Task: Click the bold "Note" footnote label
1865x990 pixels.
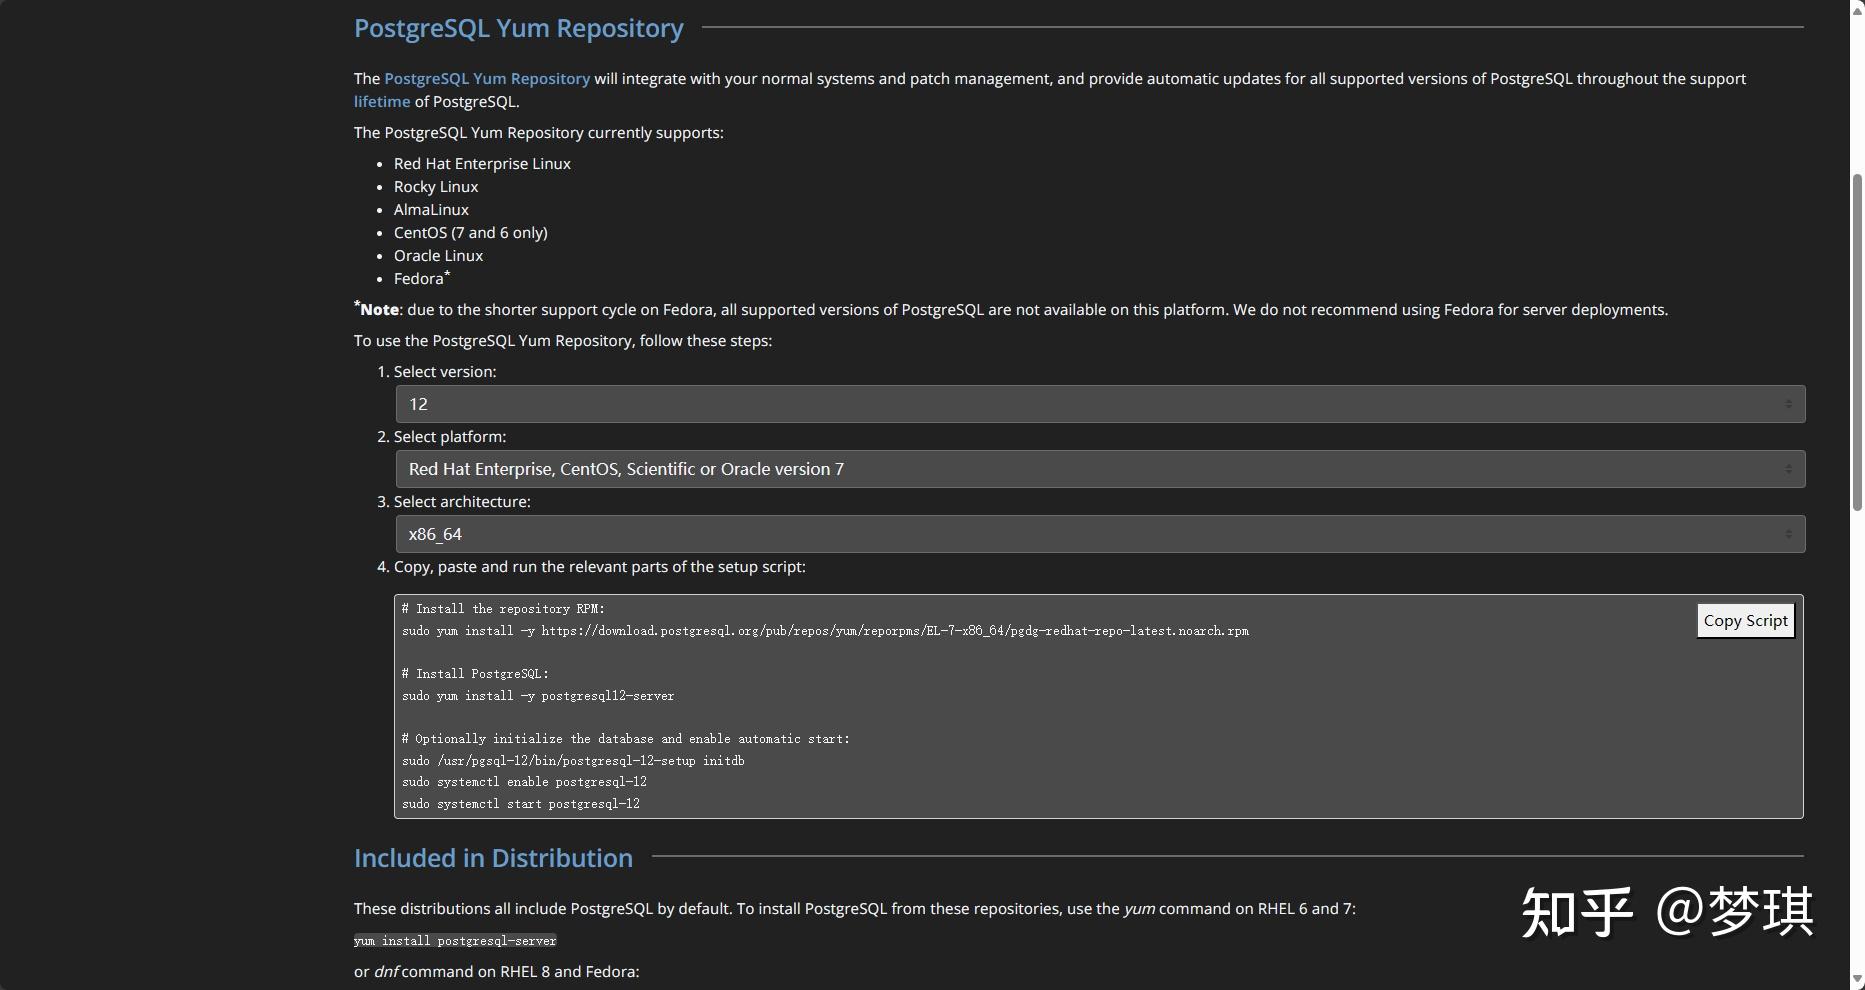Action: coord(379,310)
